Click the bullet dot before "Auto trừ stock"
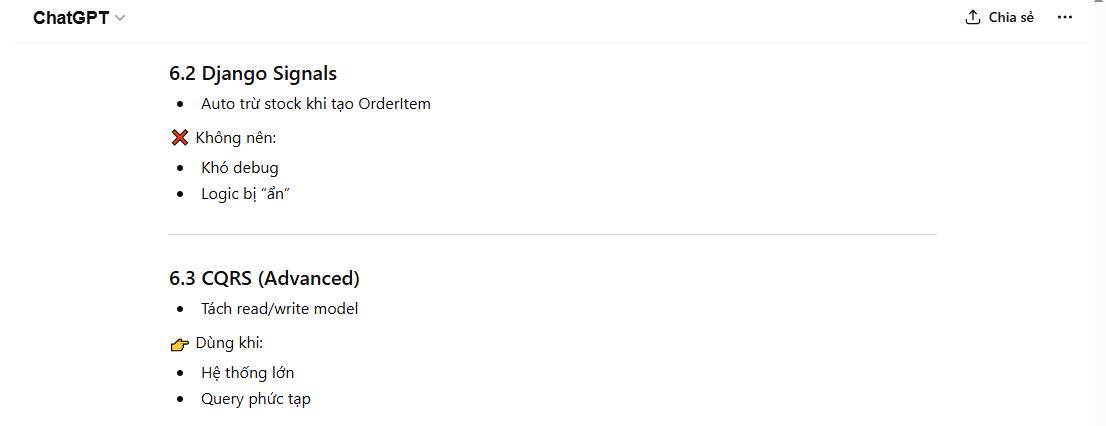 pos(180,104)
